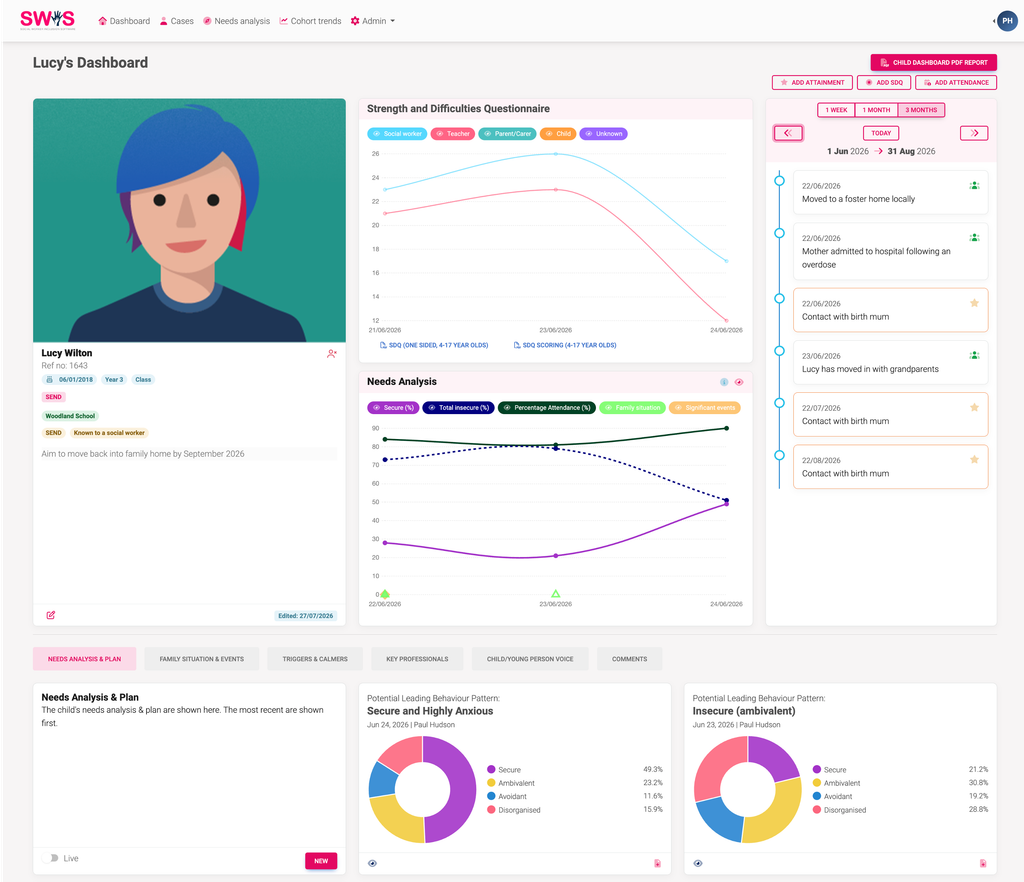1024x882 pixels.
Task: Click the eye icon on Secure and Highly Anxious card
Action: point(372,863)
